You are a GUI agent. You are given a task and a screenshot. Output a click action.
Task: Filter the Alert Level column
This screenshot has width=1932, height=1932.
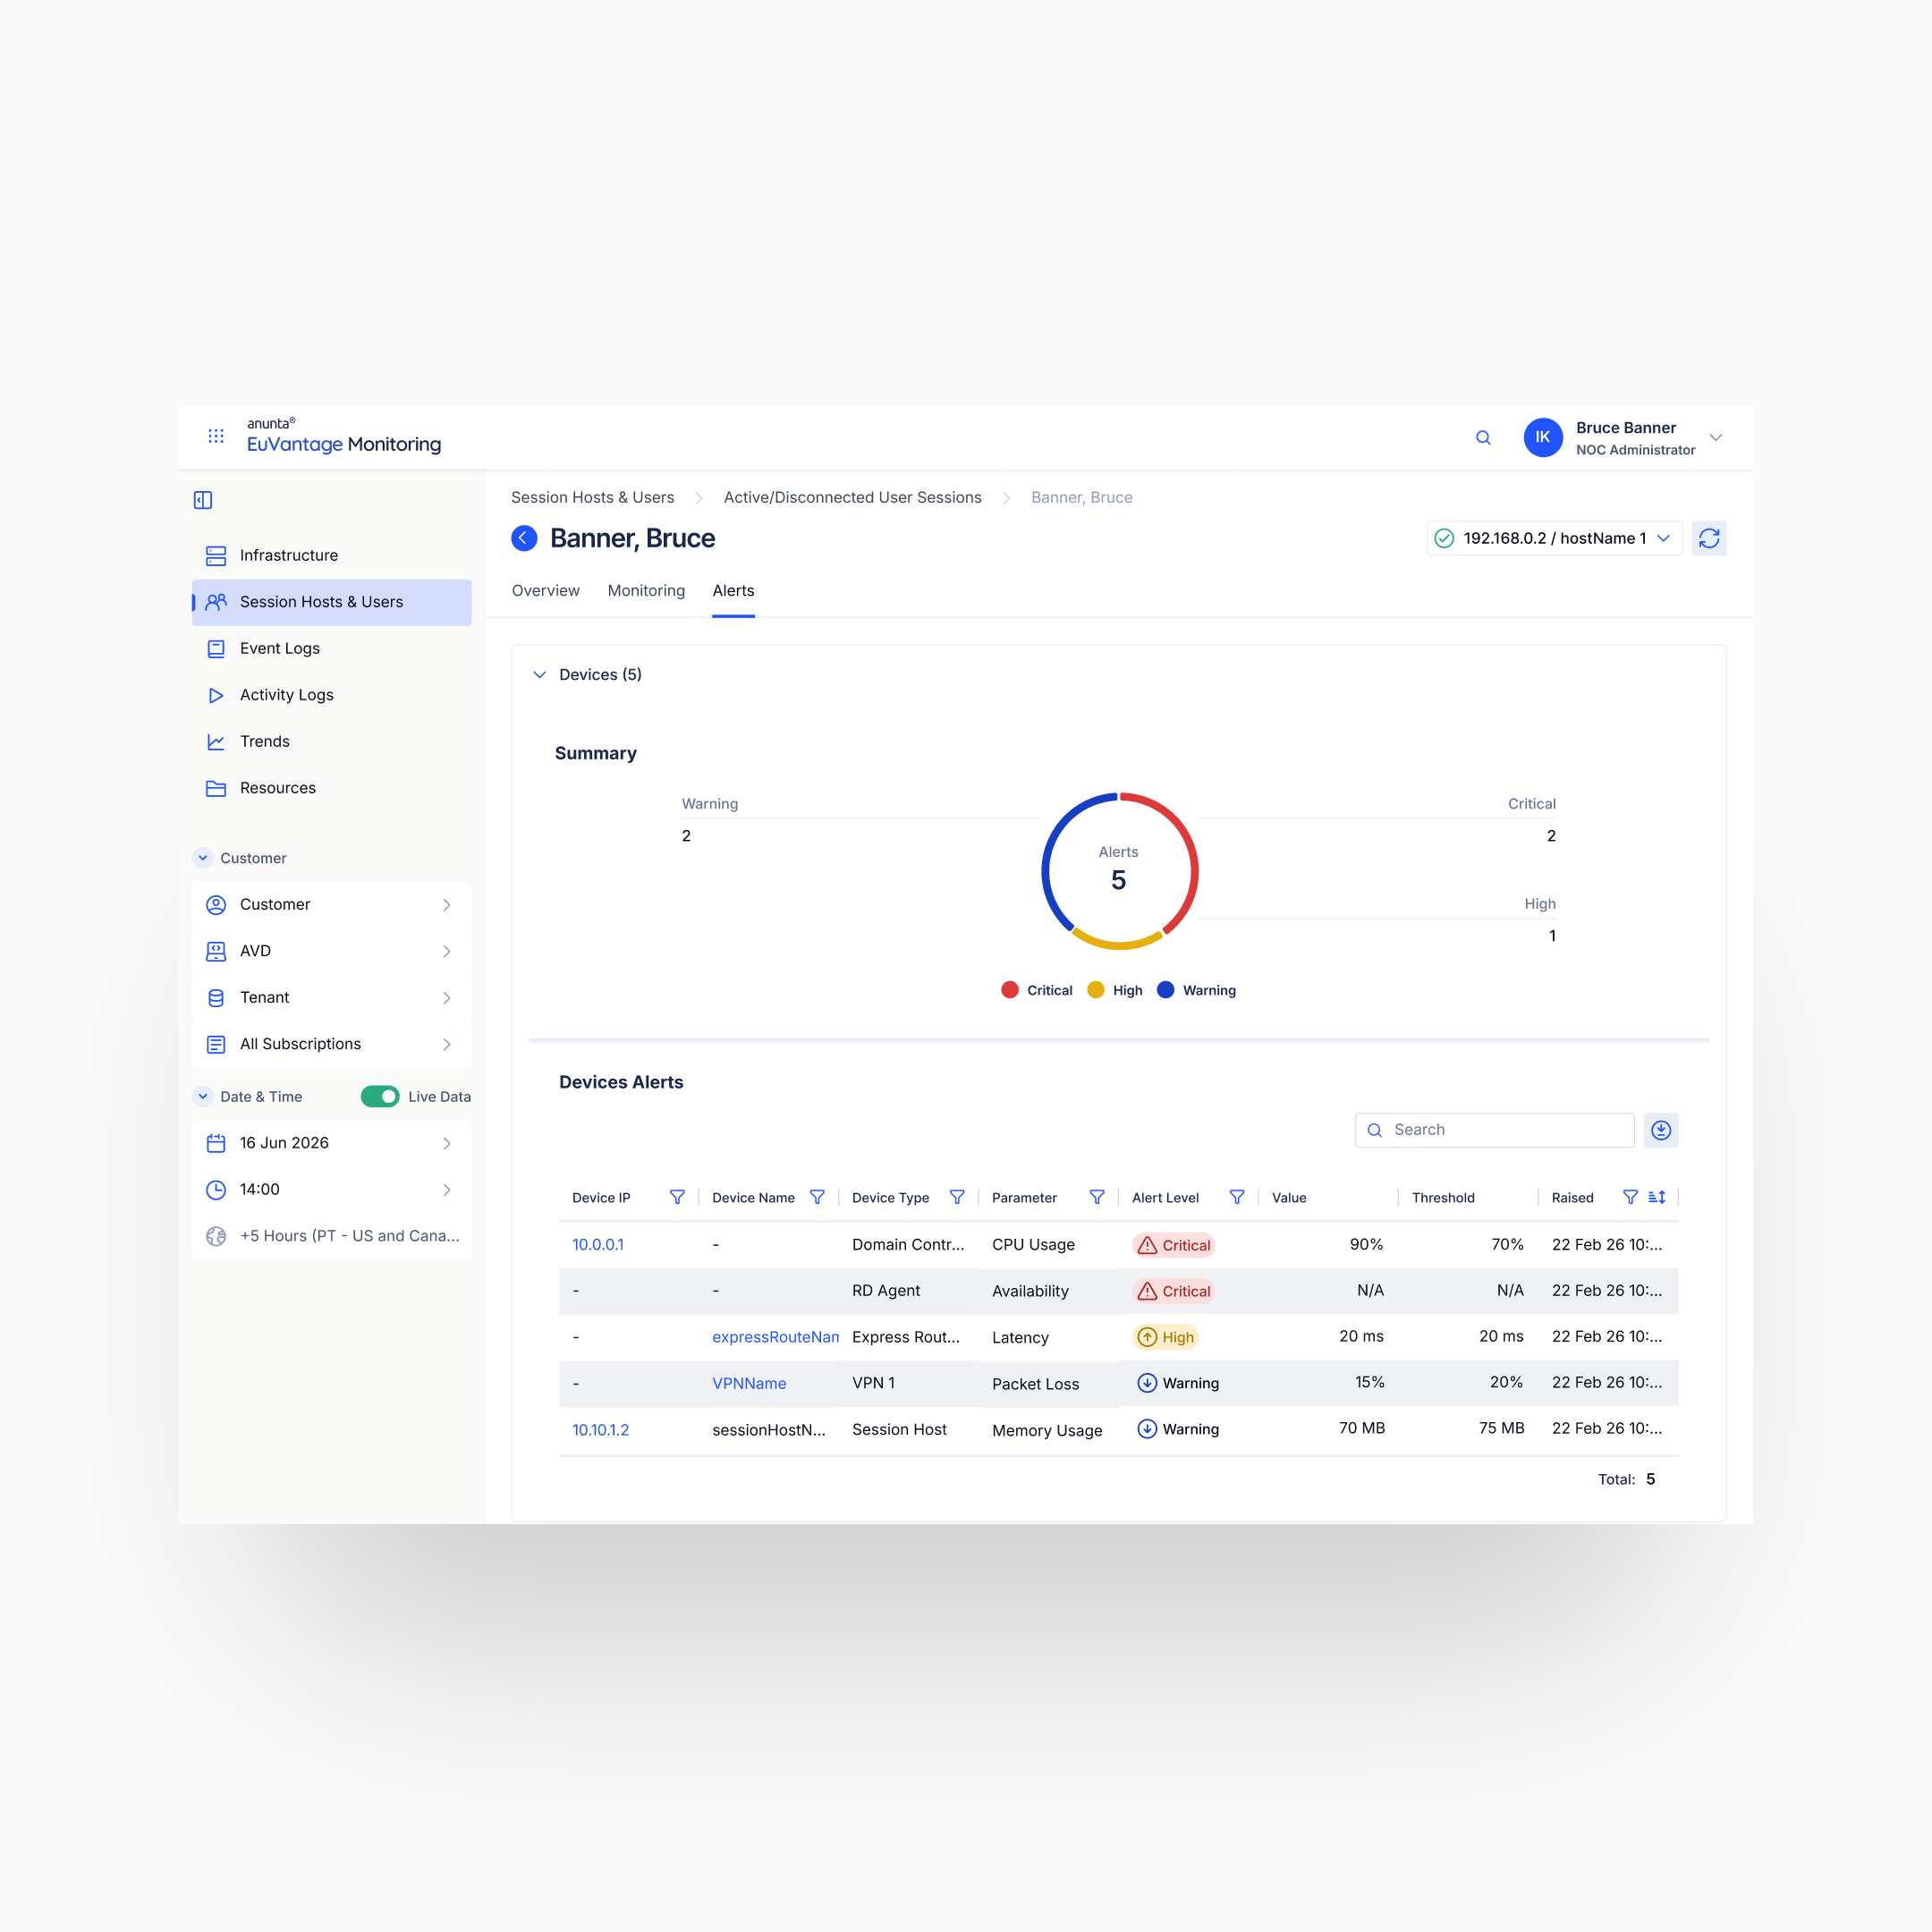pyautogui.click(x=1237, y=1197)
